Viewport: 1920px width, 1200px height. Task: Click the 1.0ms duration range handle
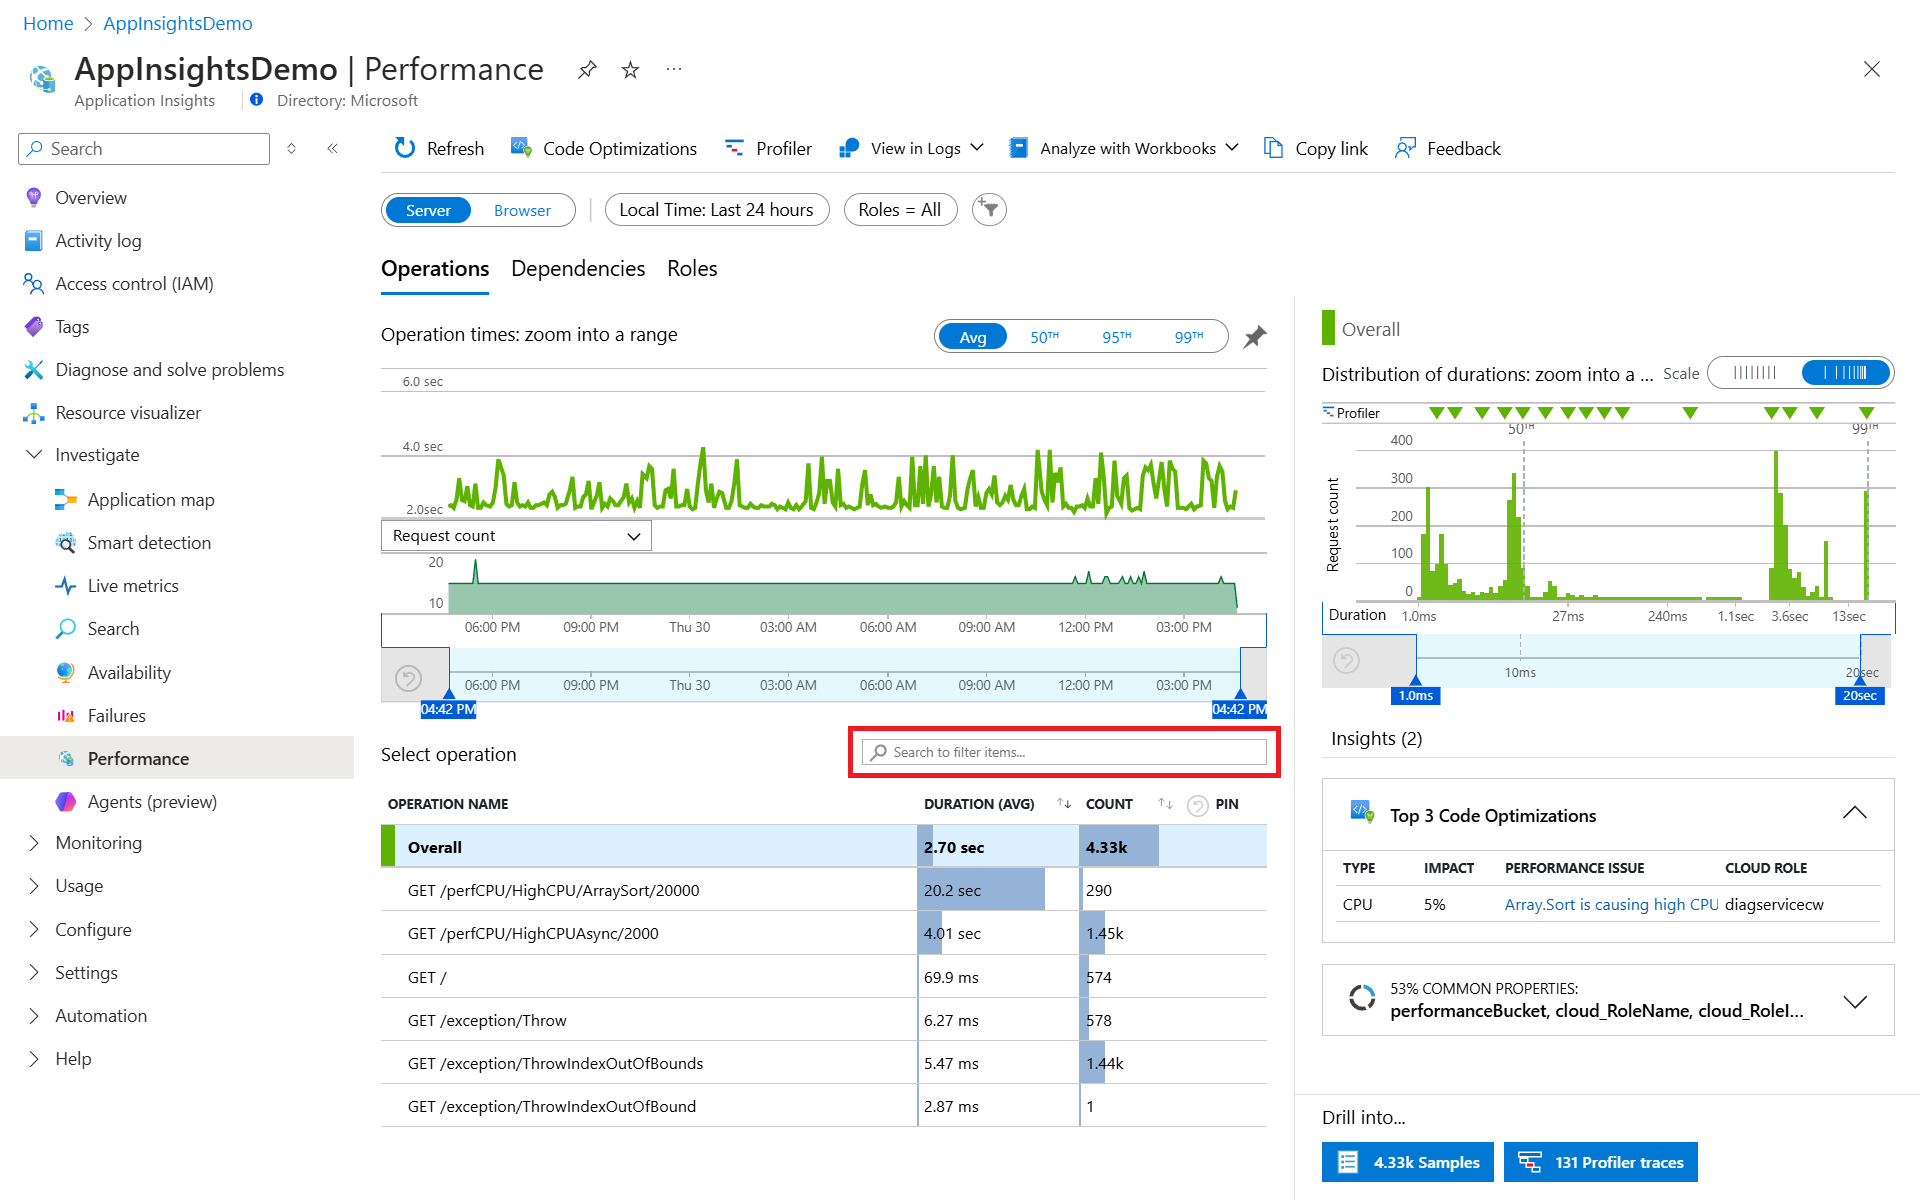(x=1415, y=695)
